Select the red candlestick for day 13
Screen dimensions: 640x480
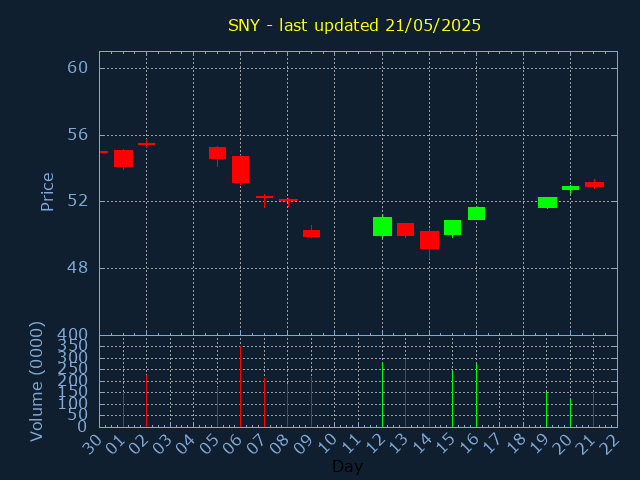click(405, 229)
